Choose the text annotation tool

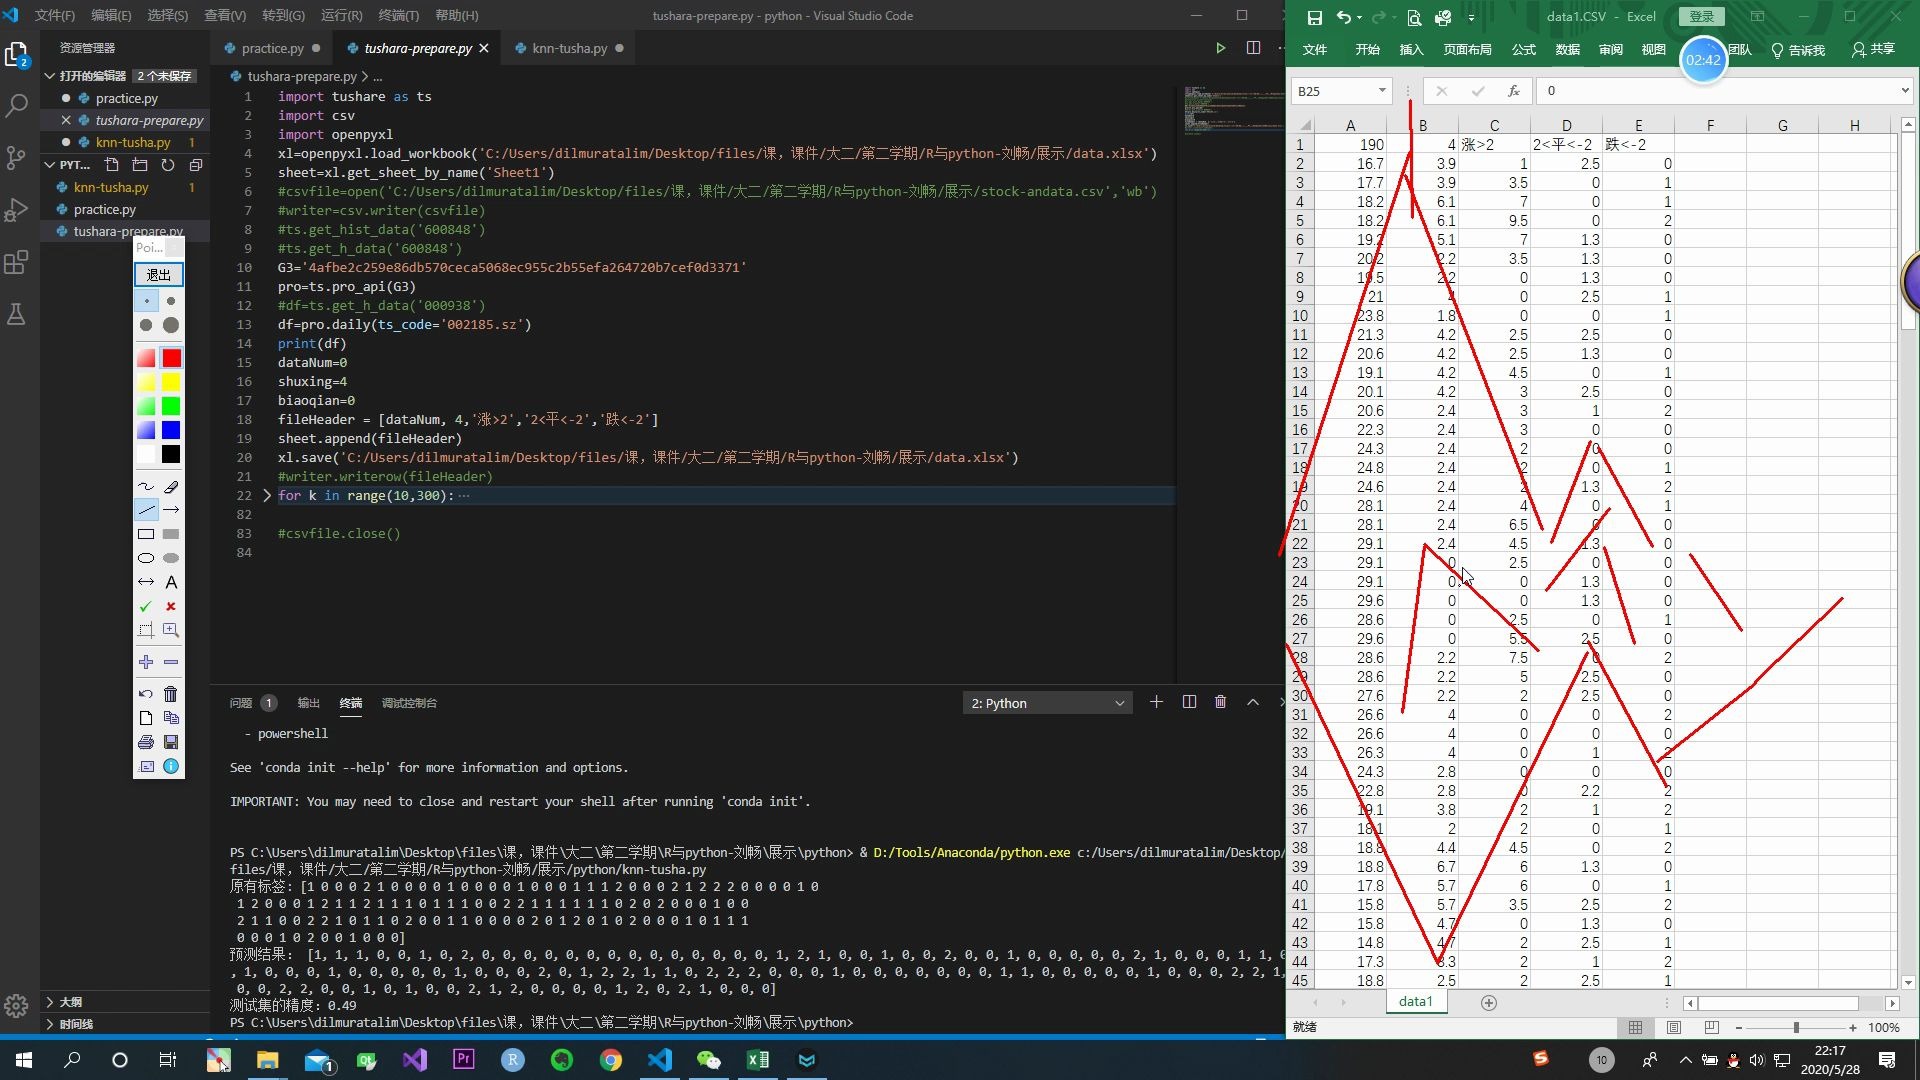pos(171,582)
